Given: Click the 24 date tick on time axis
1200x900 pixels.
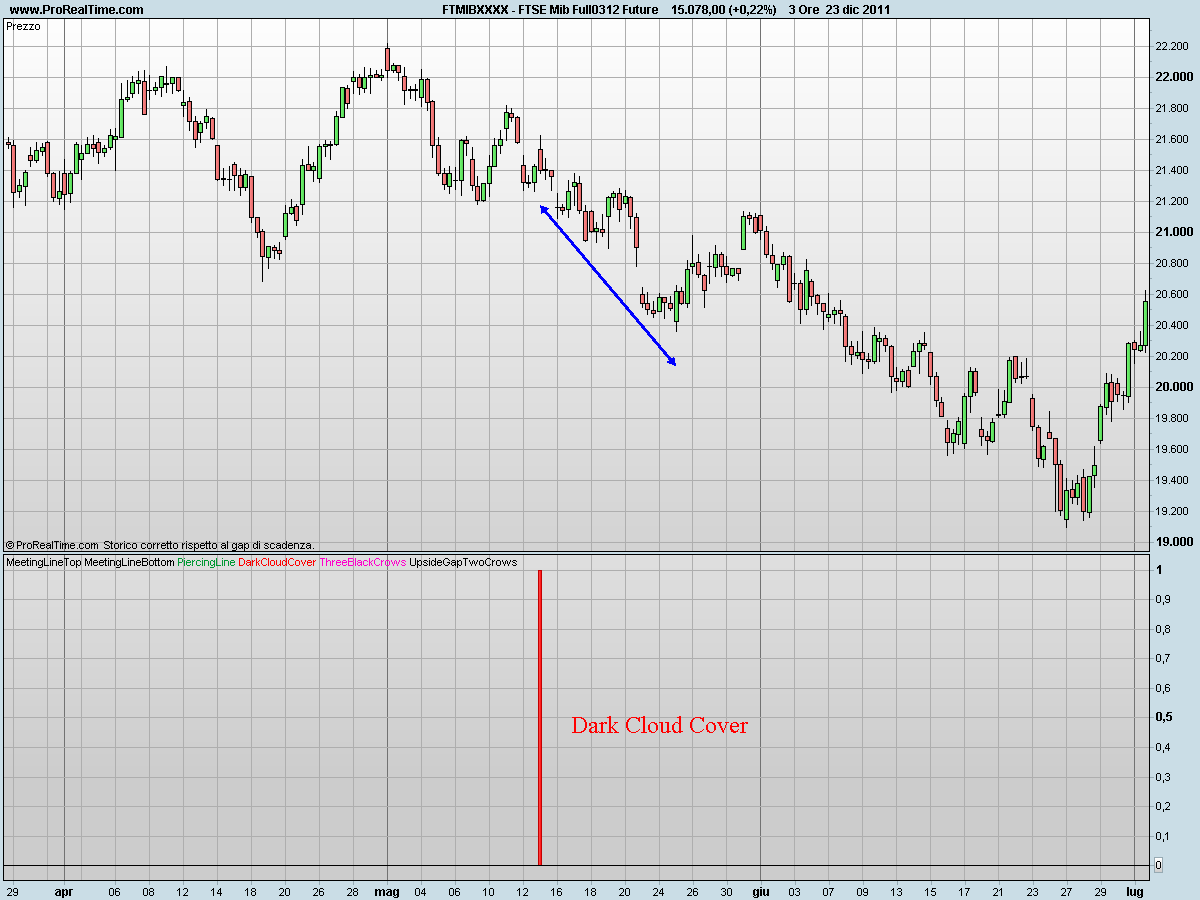Looking at the screenshot, I should (x=659, y=890).
